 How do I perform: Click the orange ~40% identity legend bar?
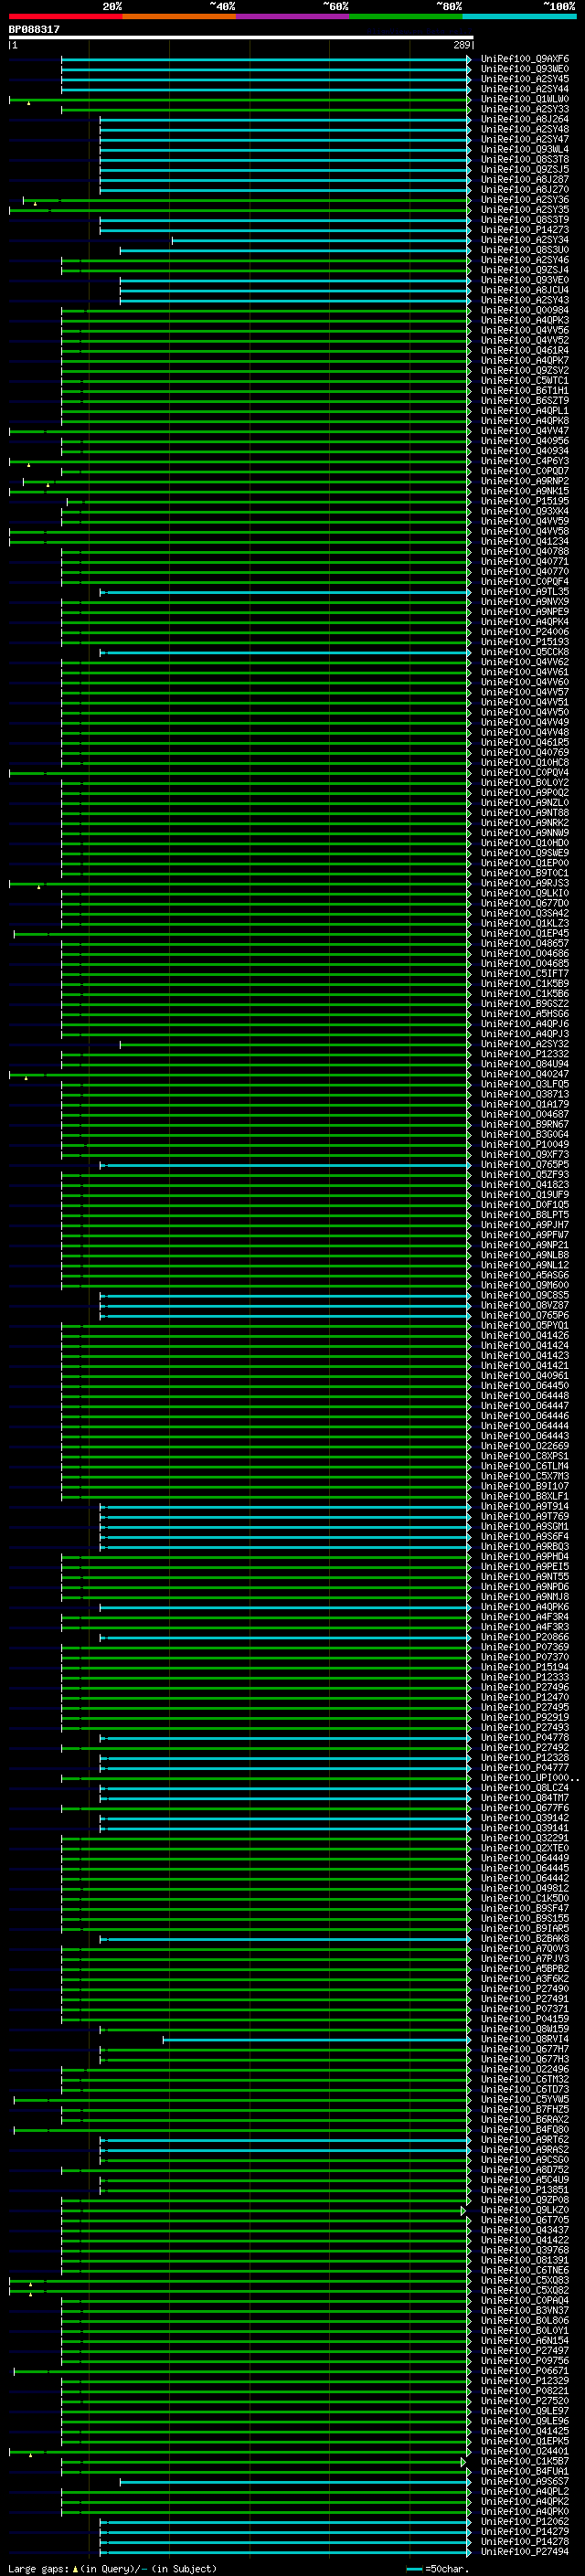click(179, 16)
